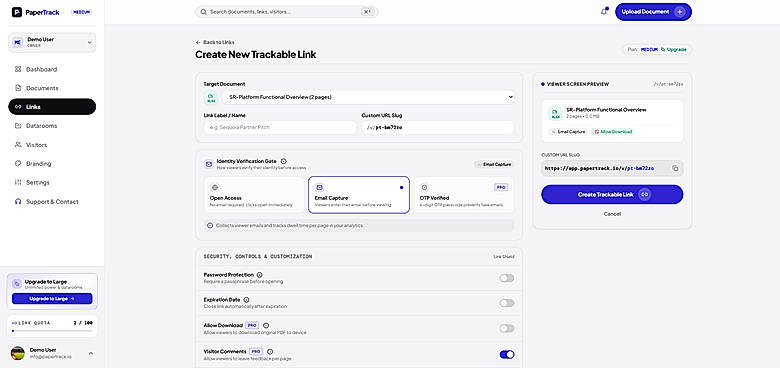This screenshot has height=368, width=780.
Task: Click the Branding palette icon
Action: coord(18,164)
